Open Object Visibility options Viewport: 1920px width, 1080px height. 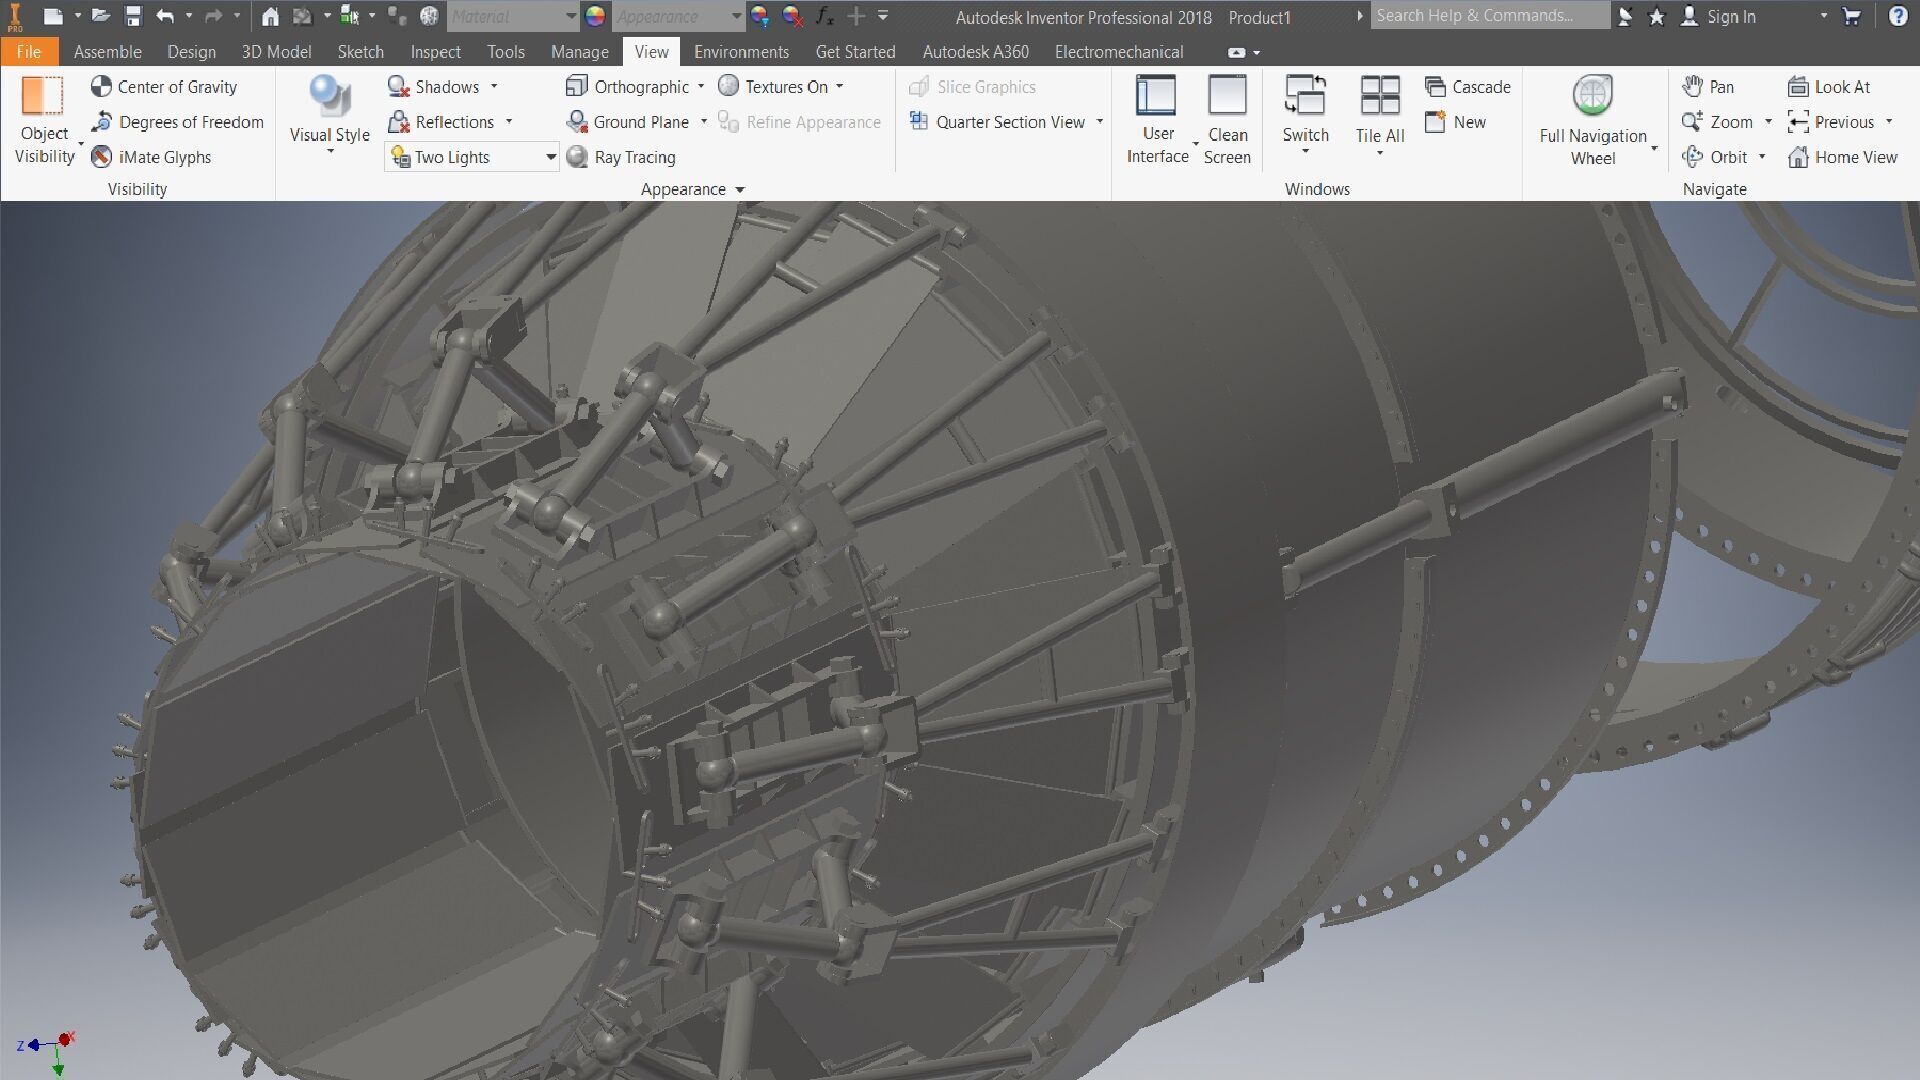[45, 121]
